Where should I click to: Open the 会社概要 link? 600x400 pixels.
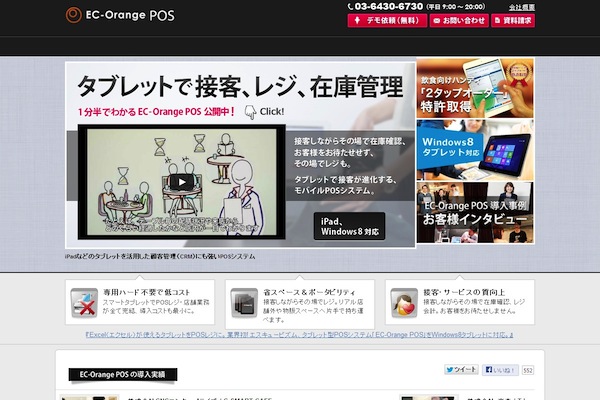pos(522,7)
